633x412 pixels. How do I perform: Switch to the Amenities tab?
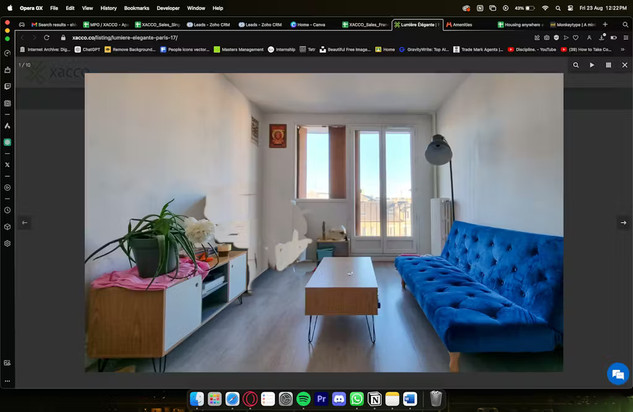click(x=461, y=24)
